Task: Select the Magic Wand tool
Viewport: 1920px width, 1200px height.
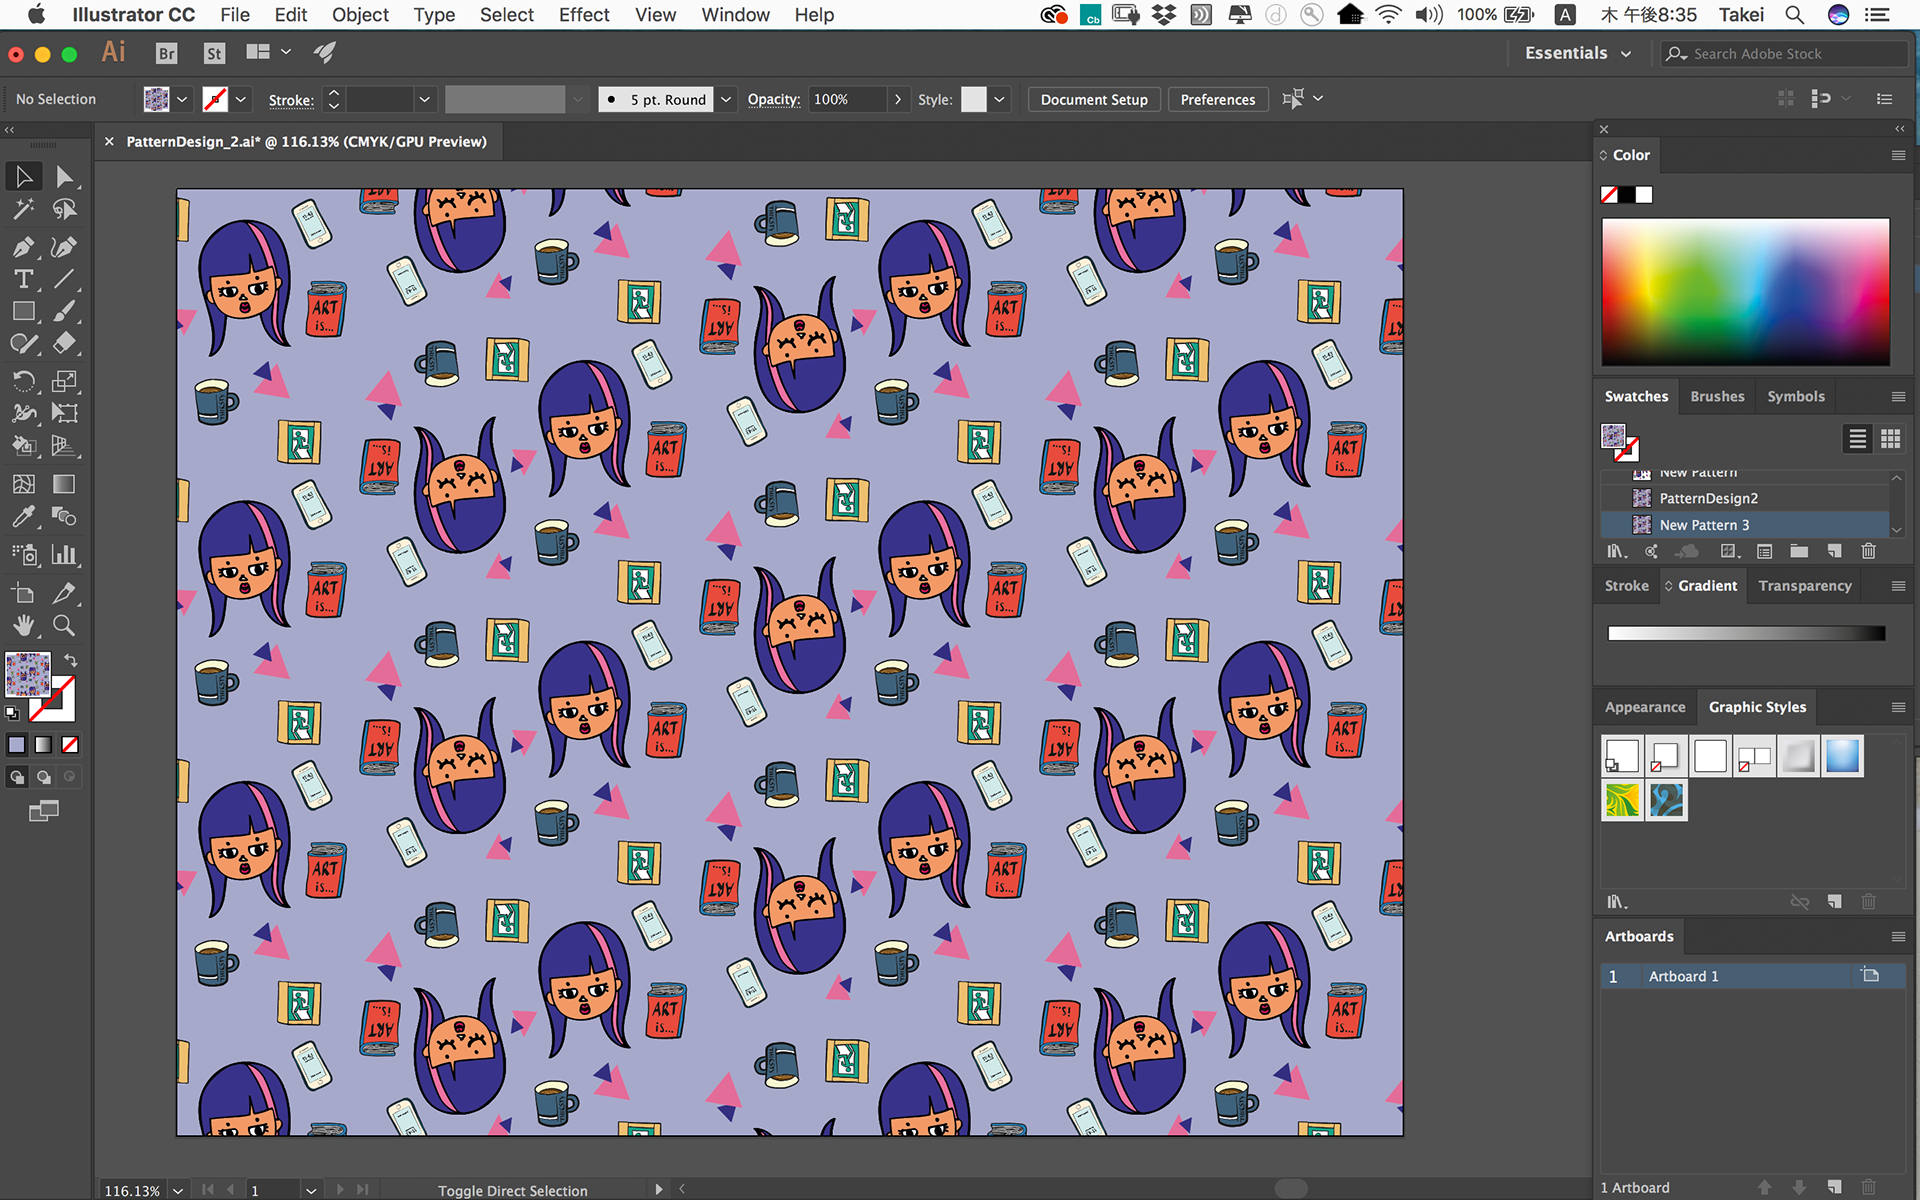Action: click(24, 210)
